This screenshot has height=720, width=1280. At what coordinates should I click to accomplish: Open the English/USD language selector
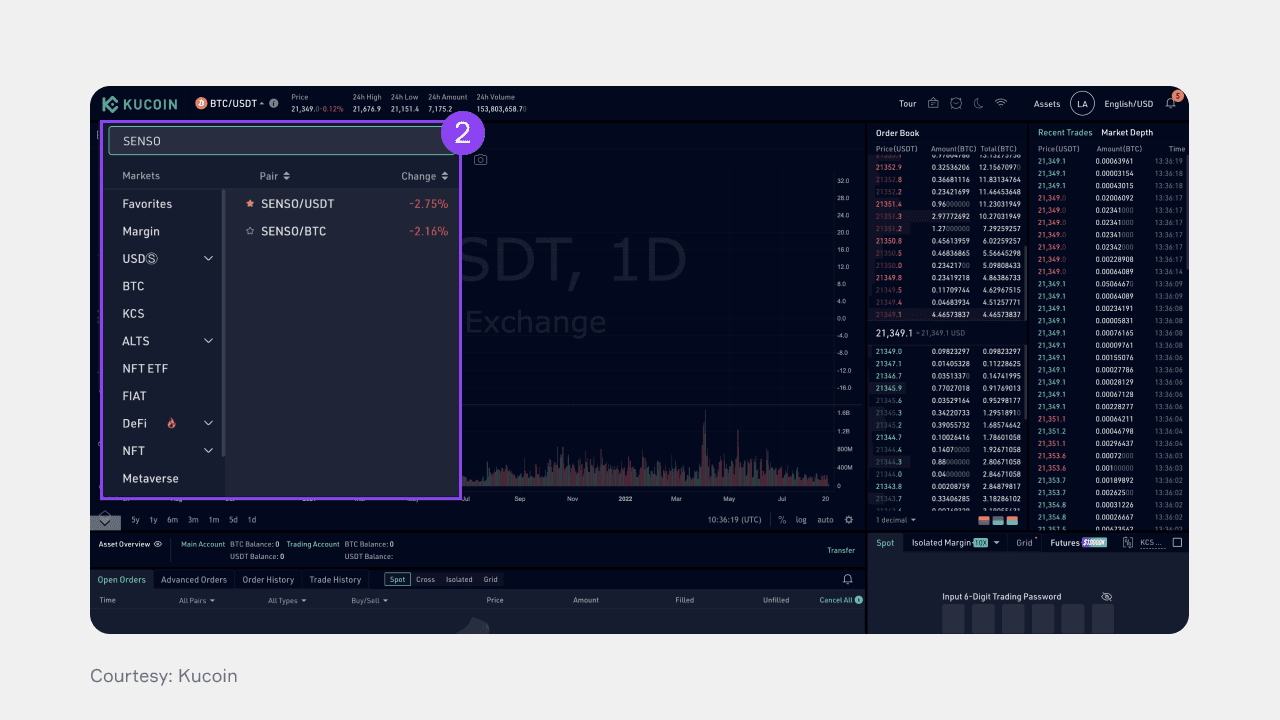pyautogui.click(x=1129, y=104)
